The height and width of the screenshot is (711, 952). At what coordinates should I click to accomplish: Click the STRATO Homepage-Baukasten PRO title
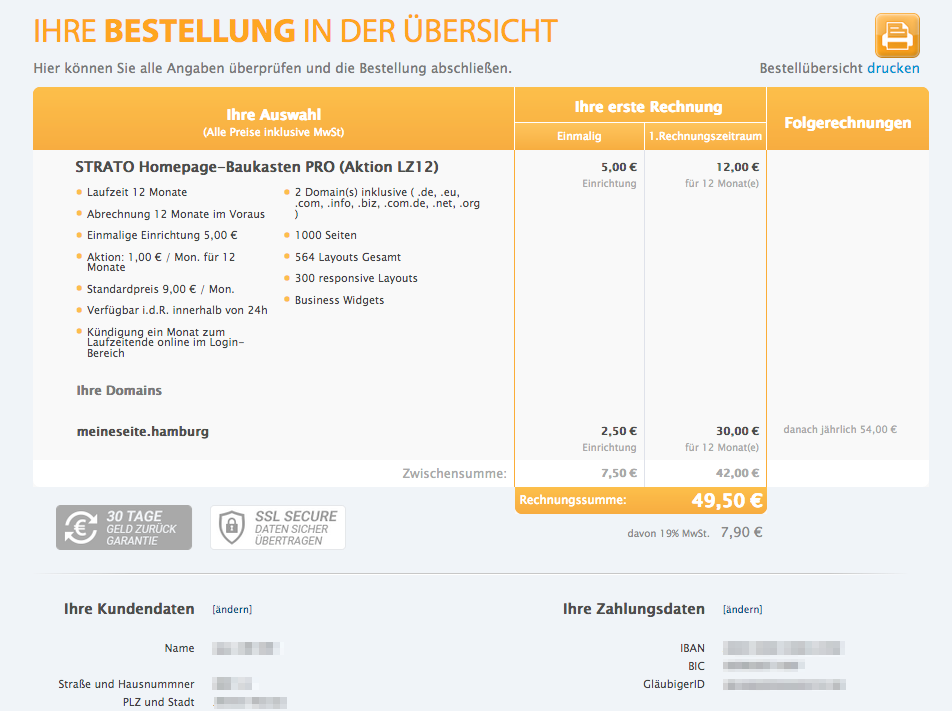coord(256,167)
